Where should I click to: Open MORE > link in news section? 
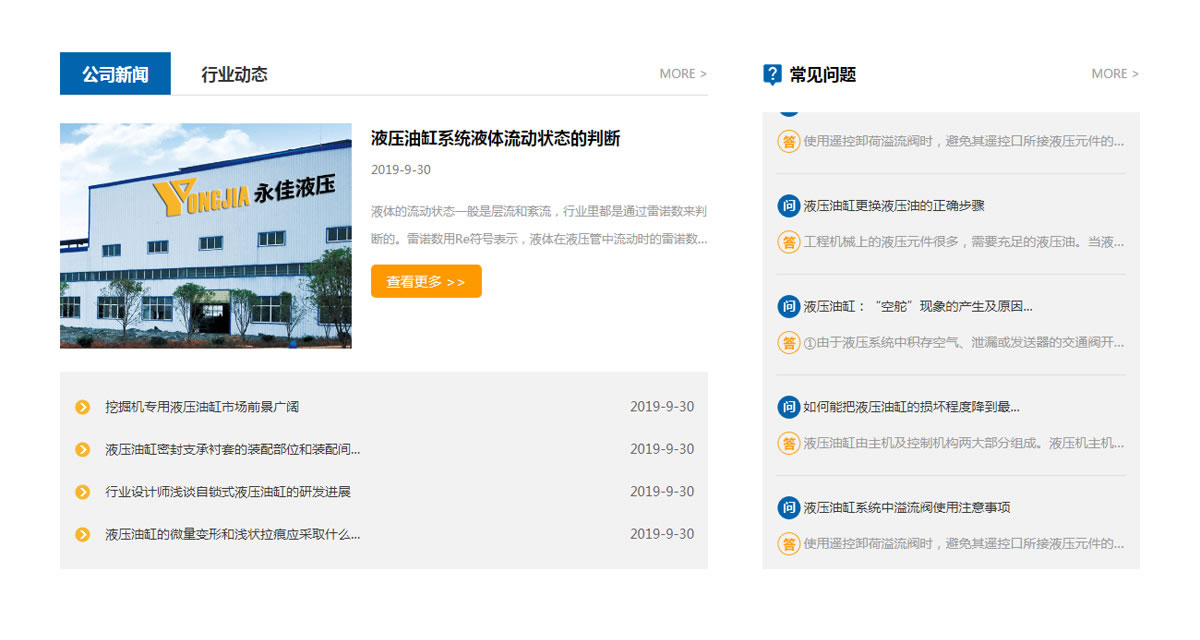(683, 74)
